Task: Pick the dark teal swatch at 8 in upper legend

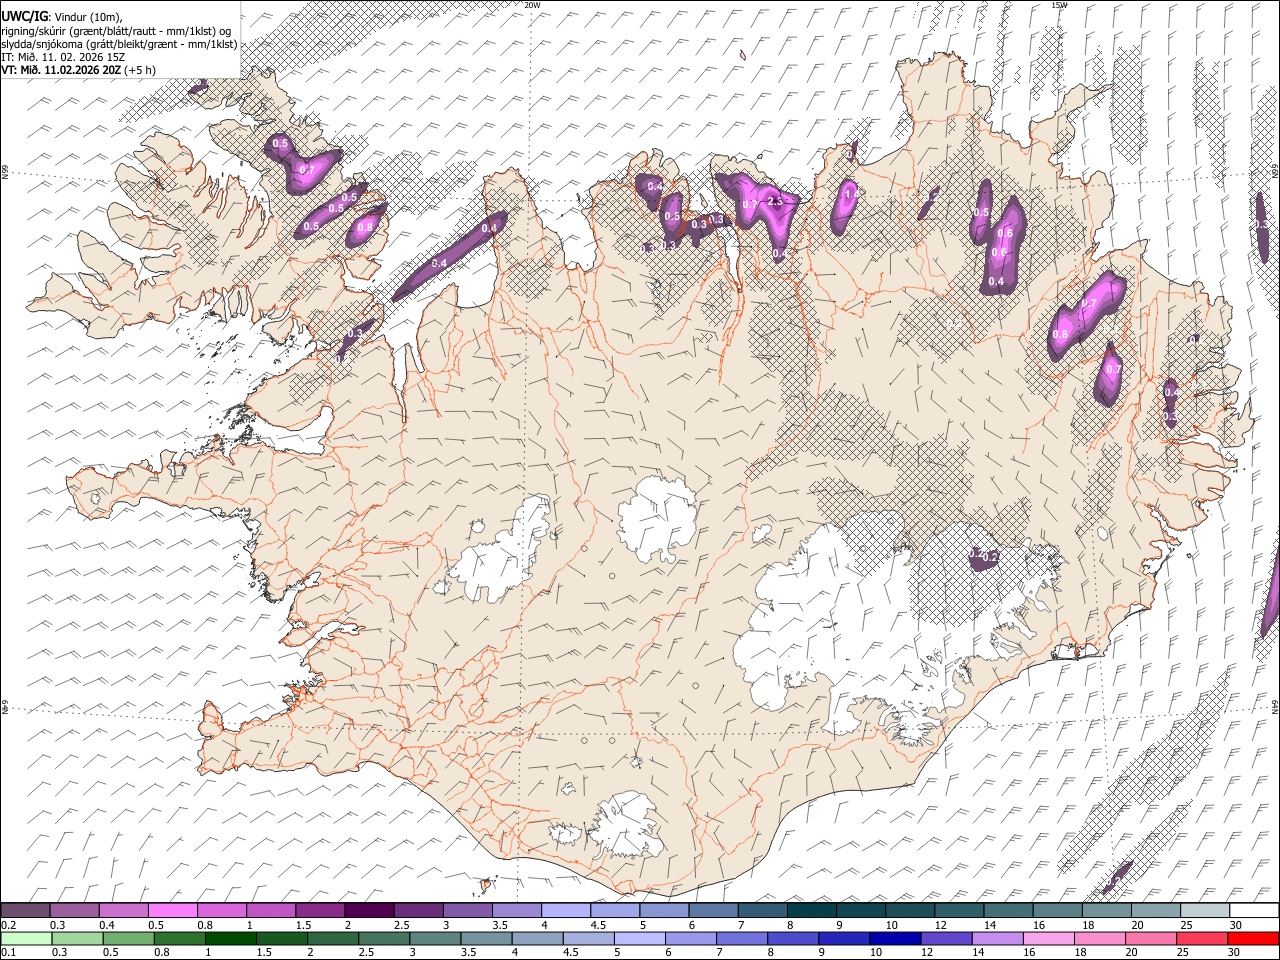Action: pos(811,911)
